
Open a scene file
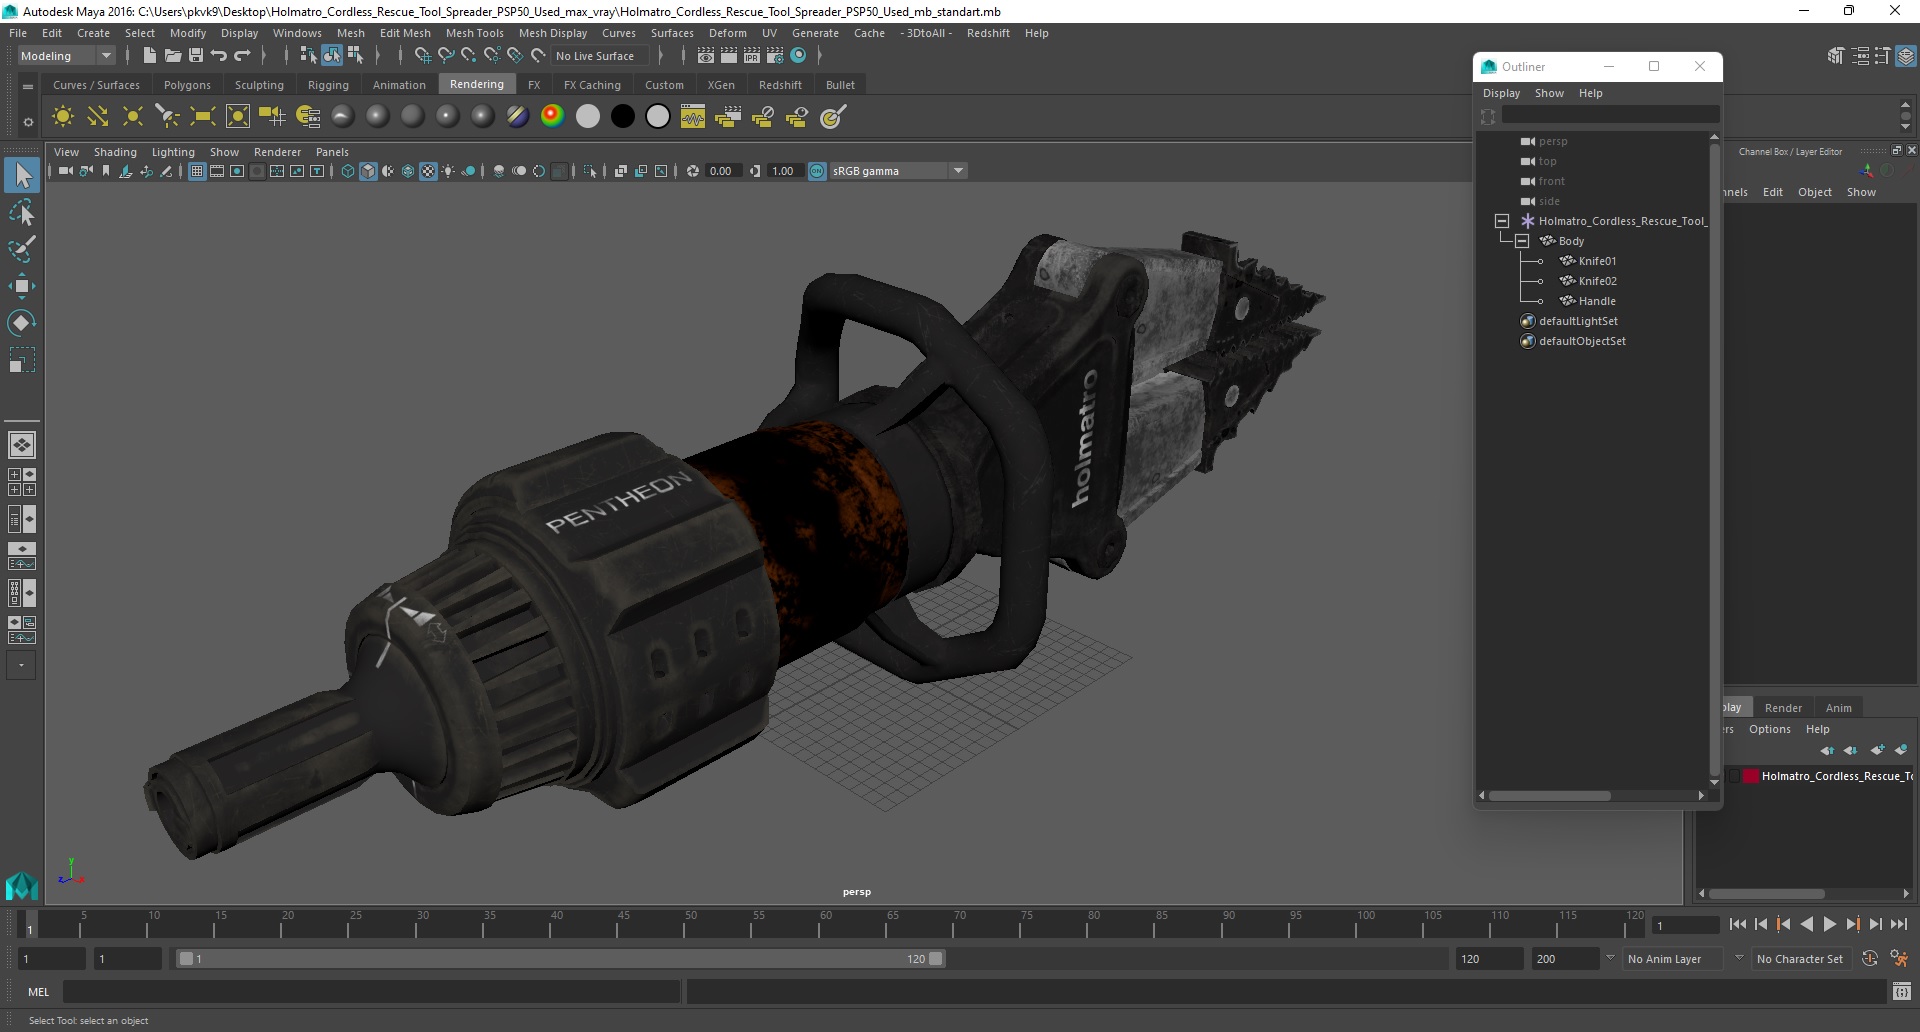(x=172, y=56)
